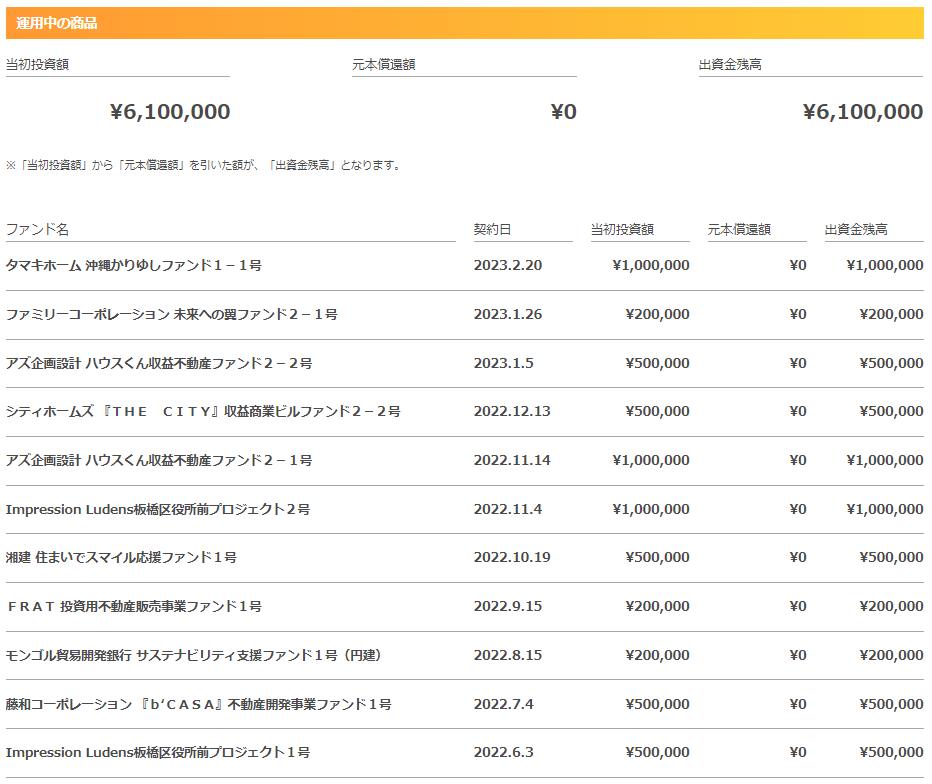Screen dimensions: 932x784
Task: Click contract date 2022.12.13
Action: click(512, 411)
